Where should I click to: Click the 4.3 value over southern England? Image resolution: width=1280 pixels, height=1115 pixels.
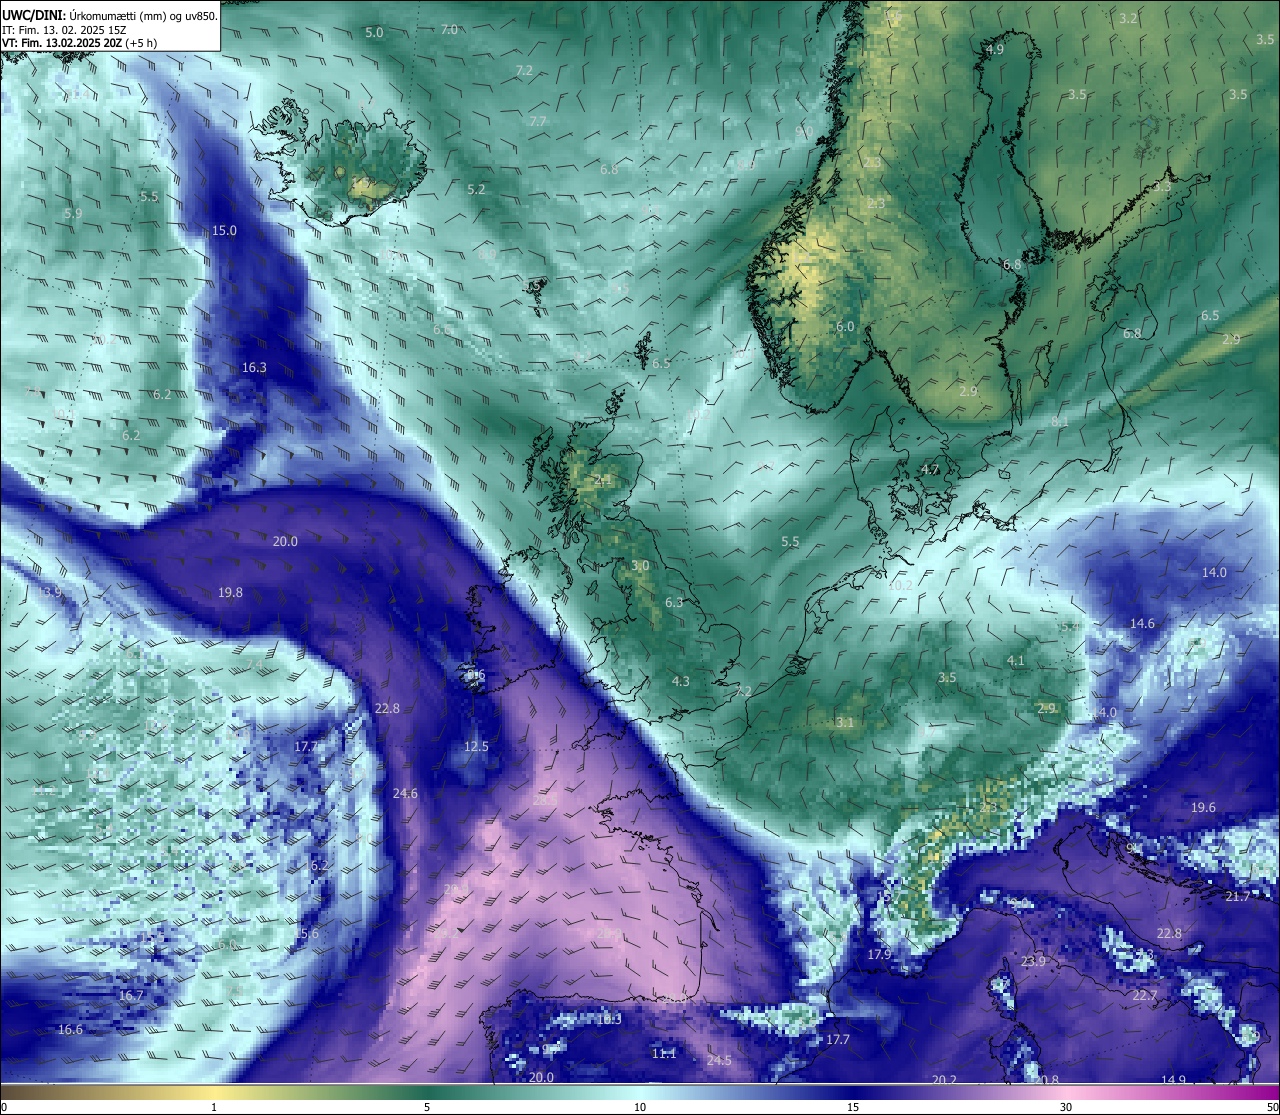[680, 682]
